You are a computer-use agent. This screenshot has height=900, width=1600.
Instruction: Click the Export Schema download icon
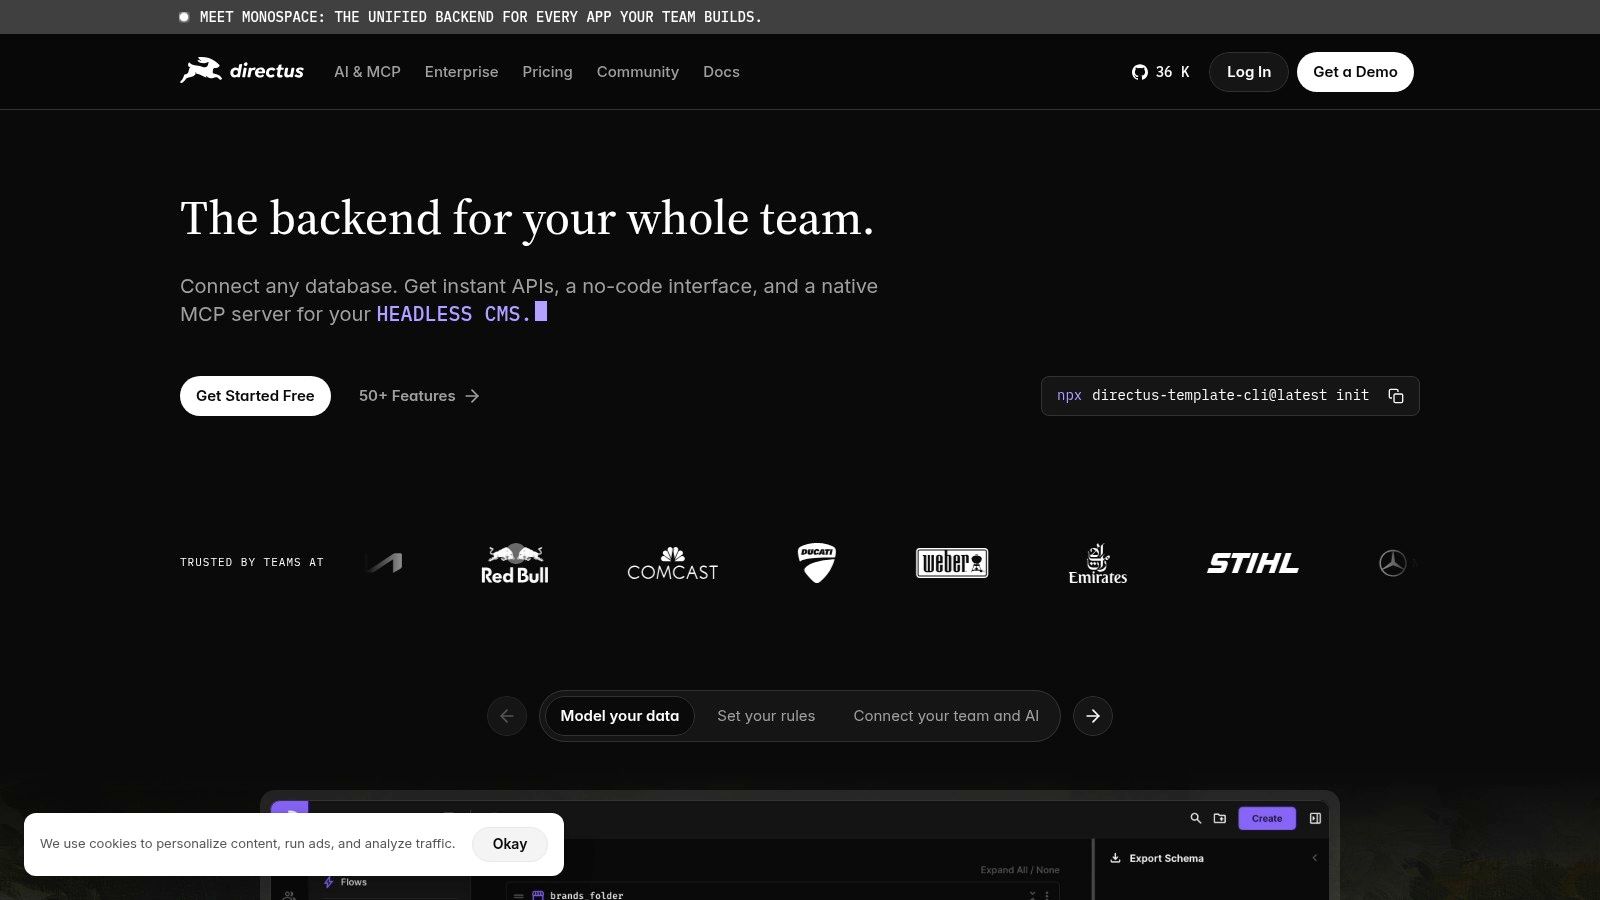1115,858
